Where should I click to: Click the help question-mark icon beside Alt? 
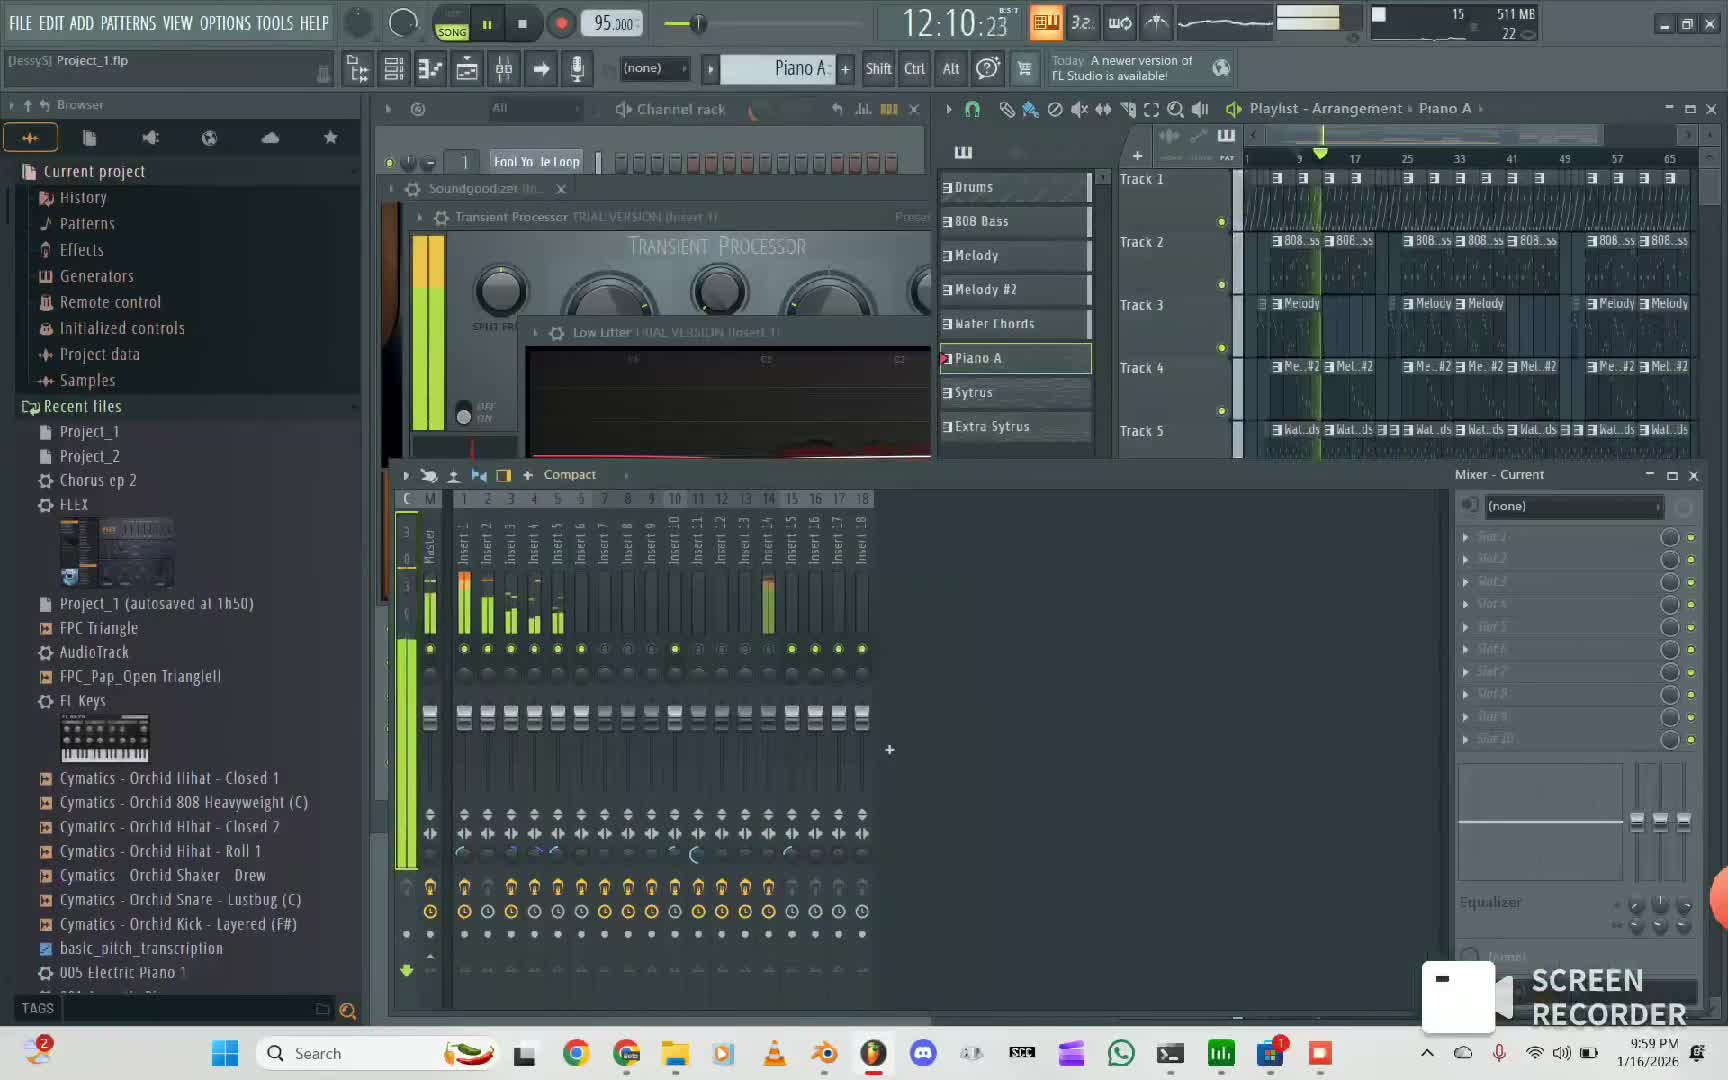pyautogui.click(x=988, y=68)
